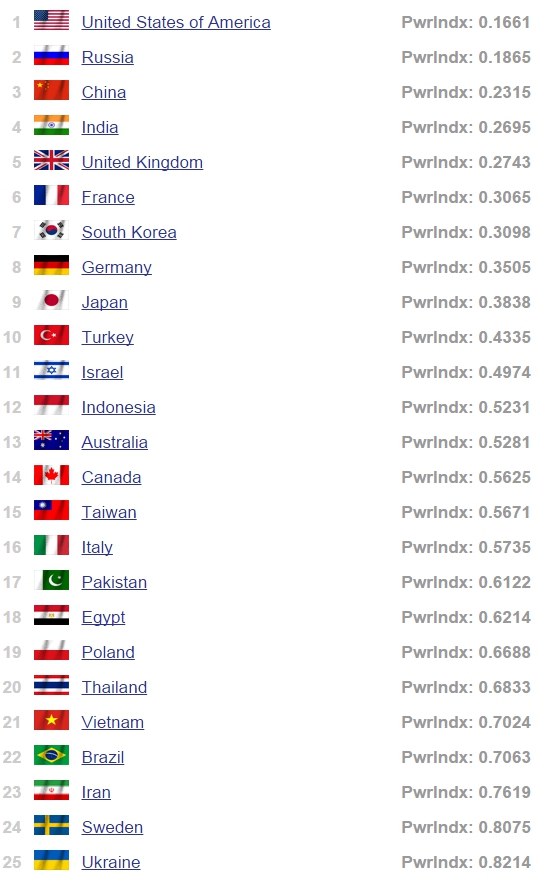Click the Canada maple leaf flag
Viewport: 539px width, 880px height.
coord(51,475)
